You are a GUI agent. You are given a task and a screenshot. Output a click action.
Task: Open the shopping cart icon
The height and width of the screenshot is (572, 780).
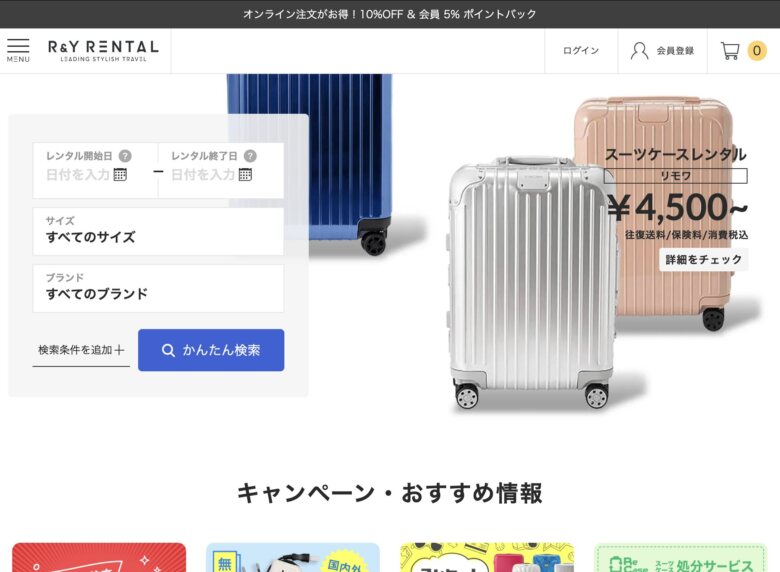pyautogui.click(x=730, y=51)
